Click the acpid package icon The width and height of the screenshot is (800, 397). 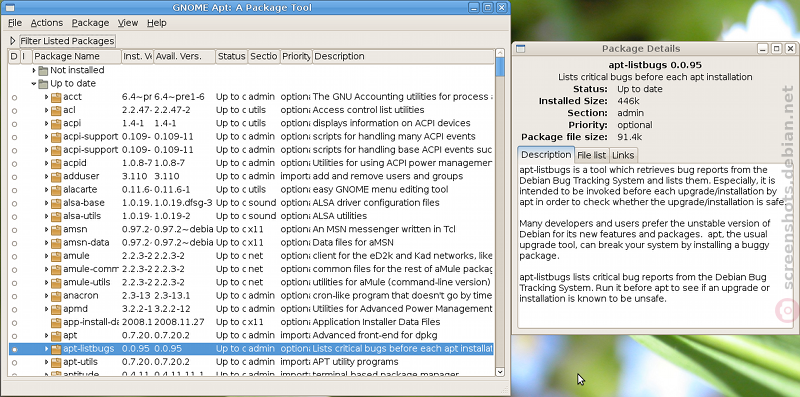pyautogui.click(x=56, y=163)
